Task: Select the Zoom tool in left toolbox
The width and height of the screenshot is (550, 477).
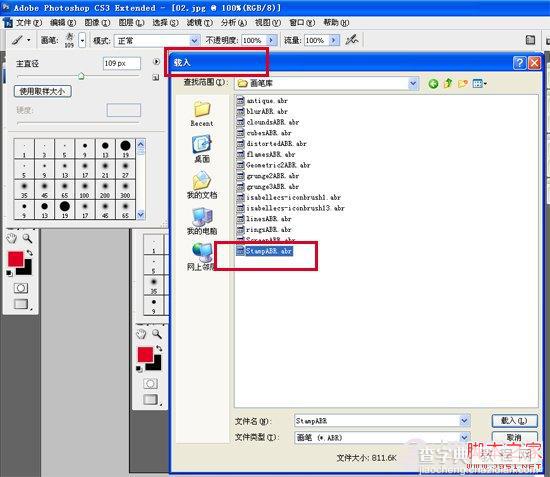Action: coord(27,238)
